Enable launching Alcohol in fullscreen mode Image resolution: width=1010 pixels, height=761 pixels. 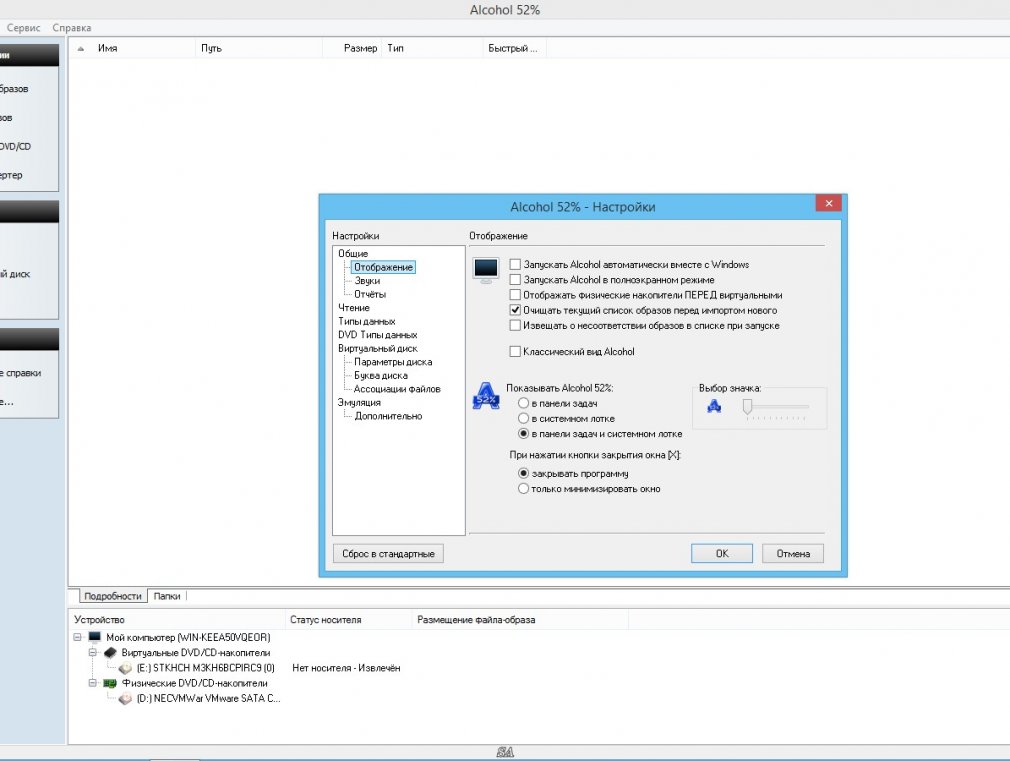[515, 280]
